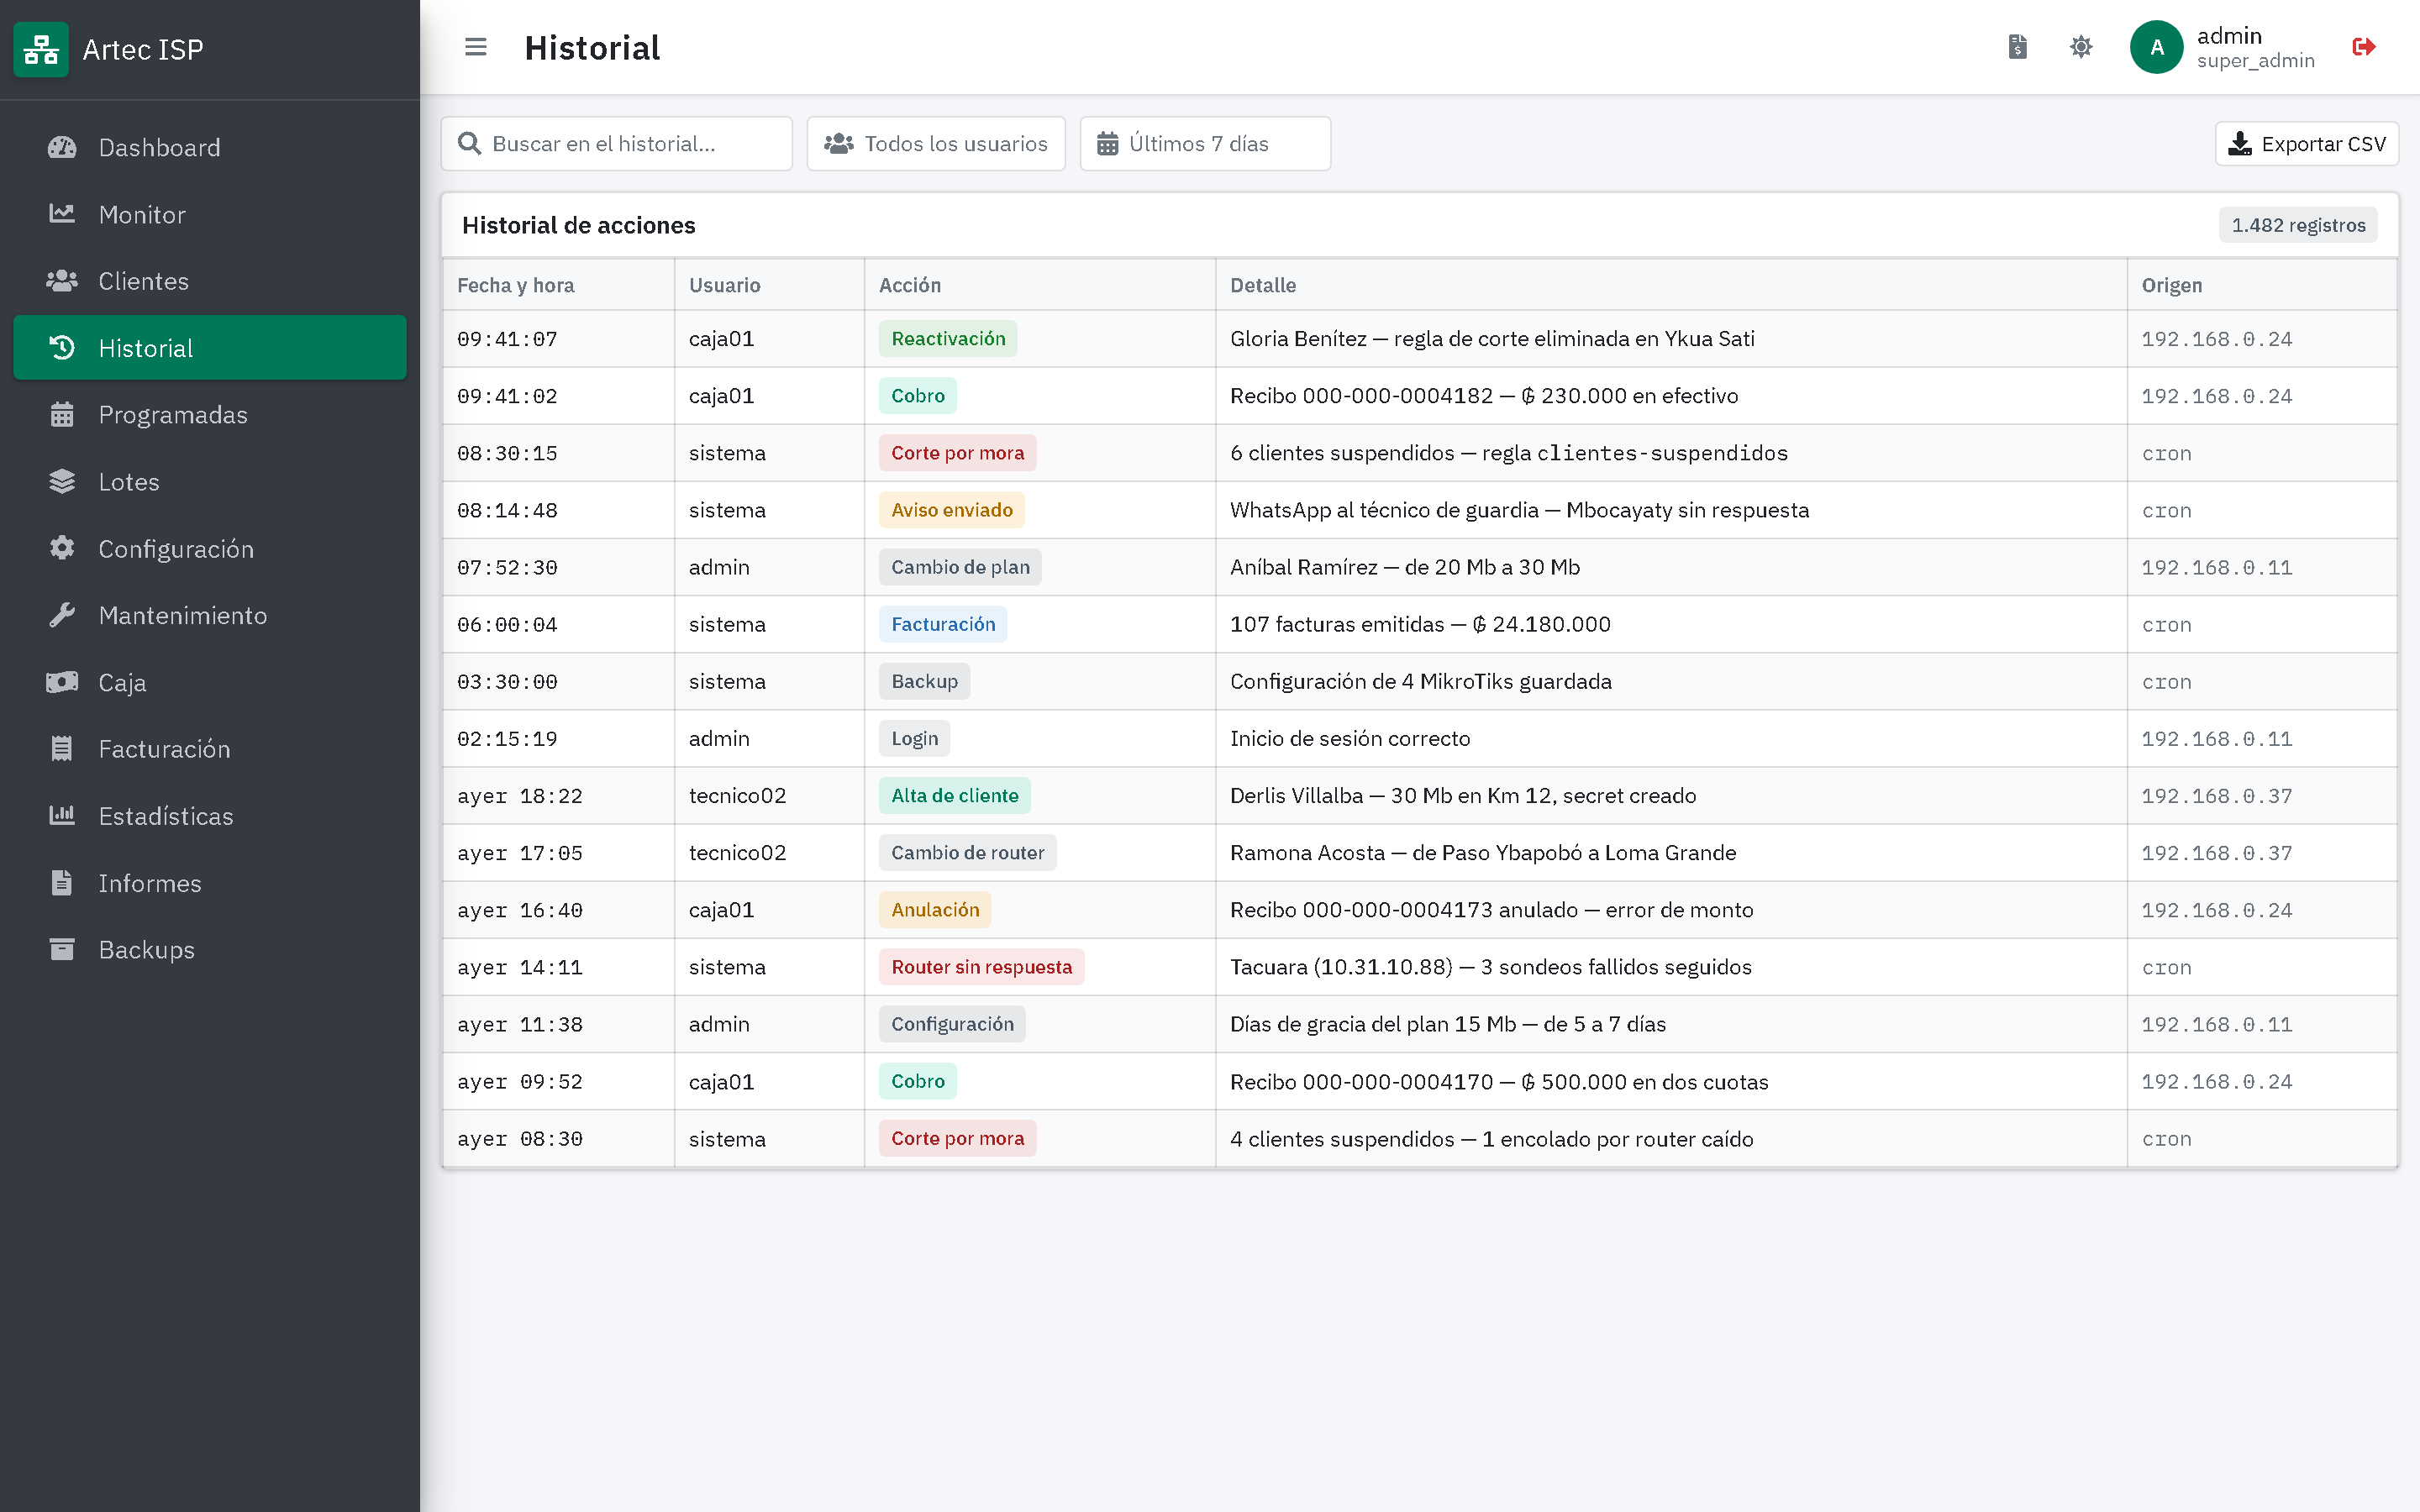Viewport: 2420px width, 1512px height.
Task: Click the Exportar CSV button
Action: tap(2306, 144)
